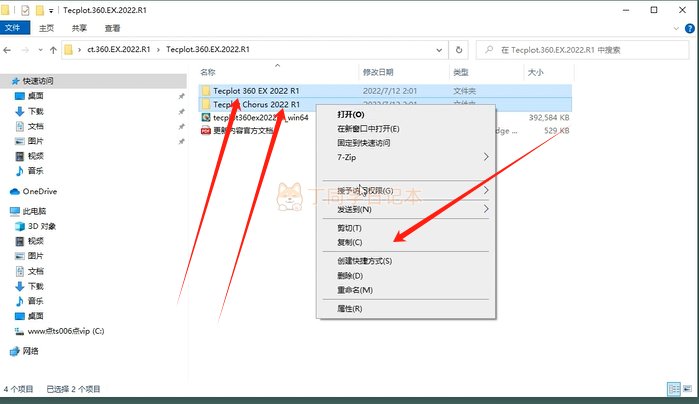Open the 授予访问权限(G) submenu
The image size is (699, 404).
pos(406,191)
